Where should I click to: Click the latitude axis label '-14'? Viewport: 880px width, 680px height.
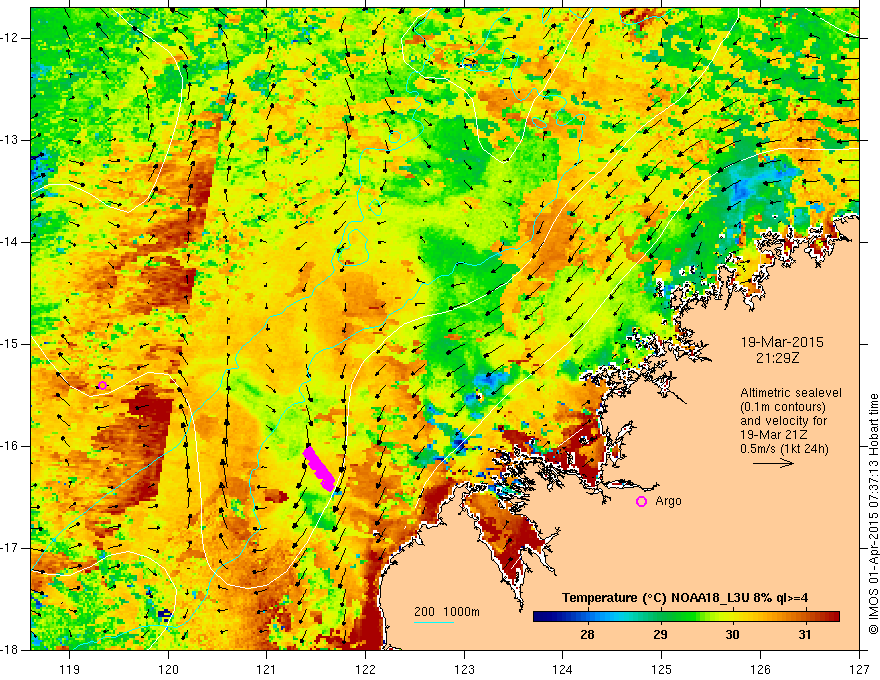pyautogui.click(x=9, y=242)
